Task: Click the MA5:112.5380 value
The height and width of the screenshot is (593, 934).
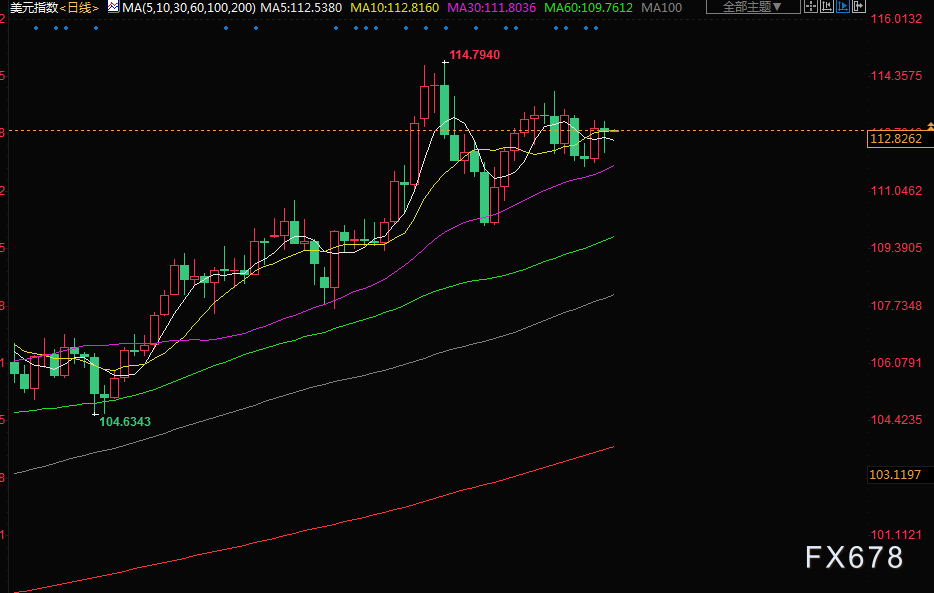Action: (301, 8)
